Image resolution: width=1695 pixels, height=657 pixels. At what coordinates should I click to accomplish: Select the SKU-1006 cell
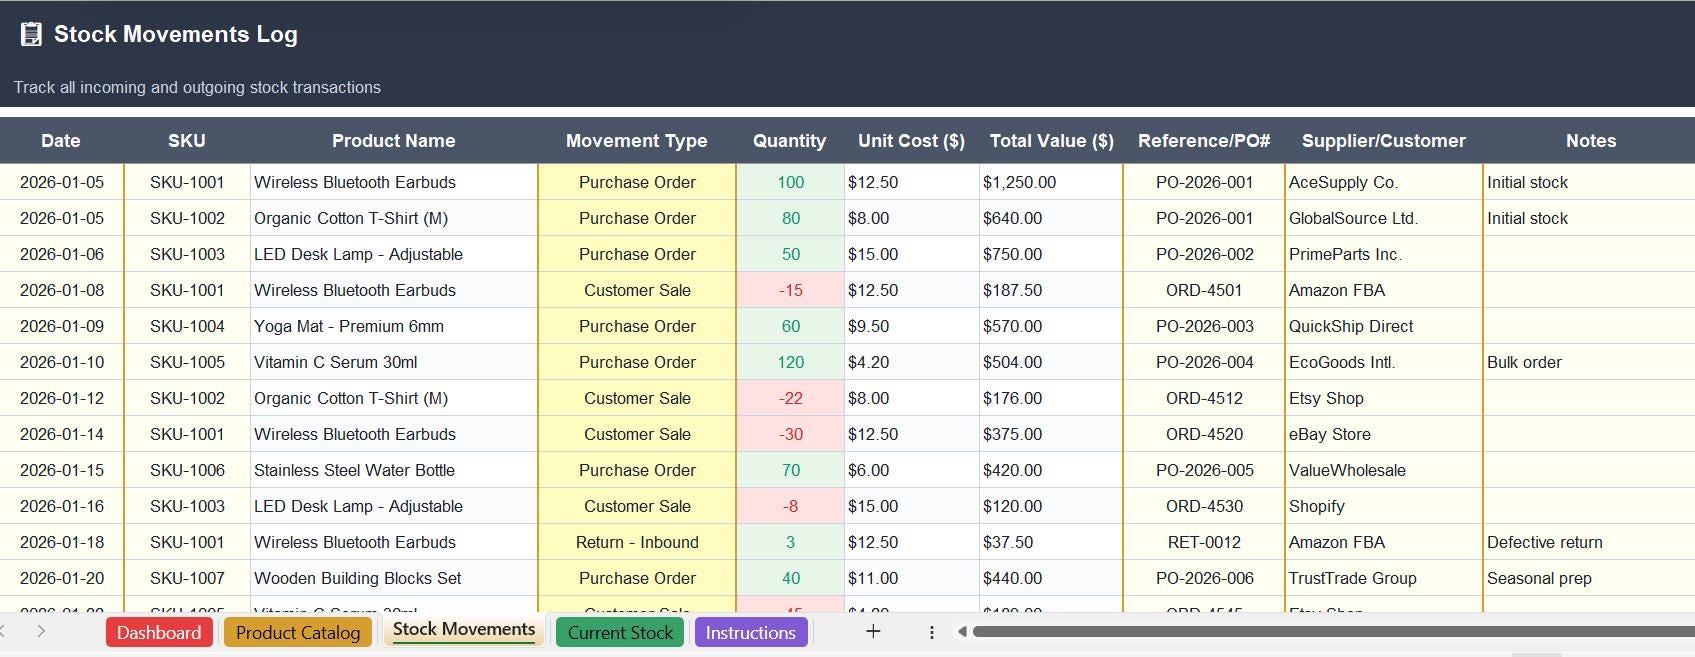pos(187,470)
